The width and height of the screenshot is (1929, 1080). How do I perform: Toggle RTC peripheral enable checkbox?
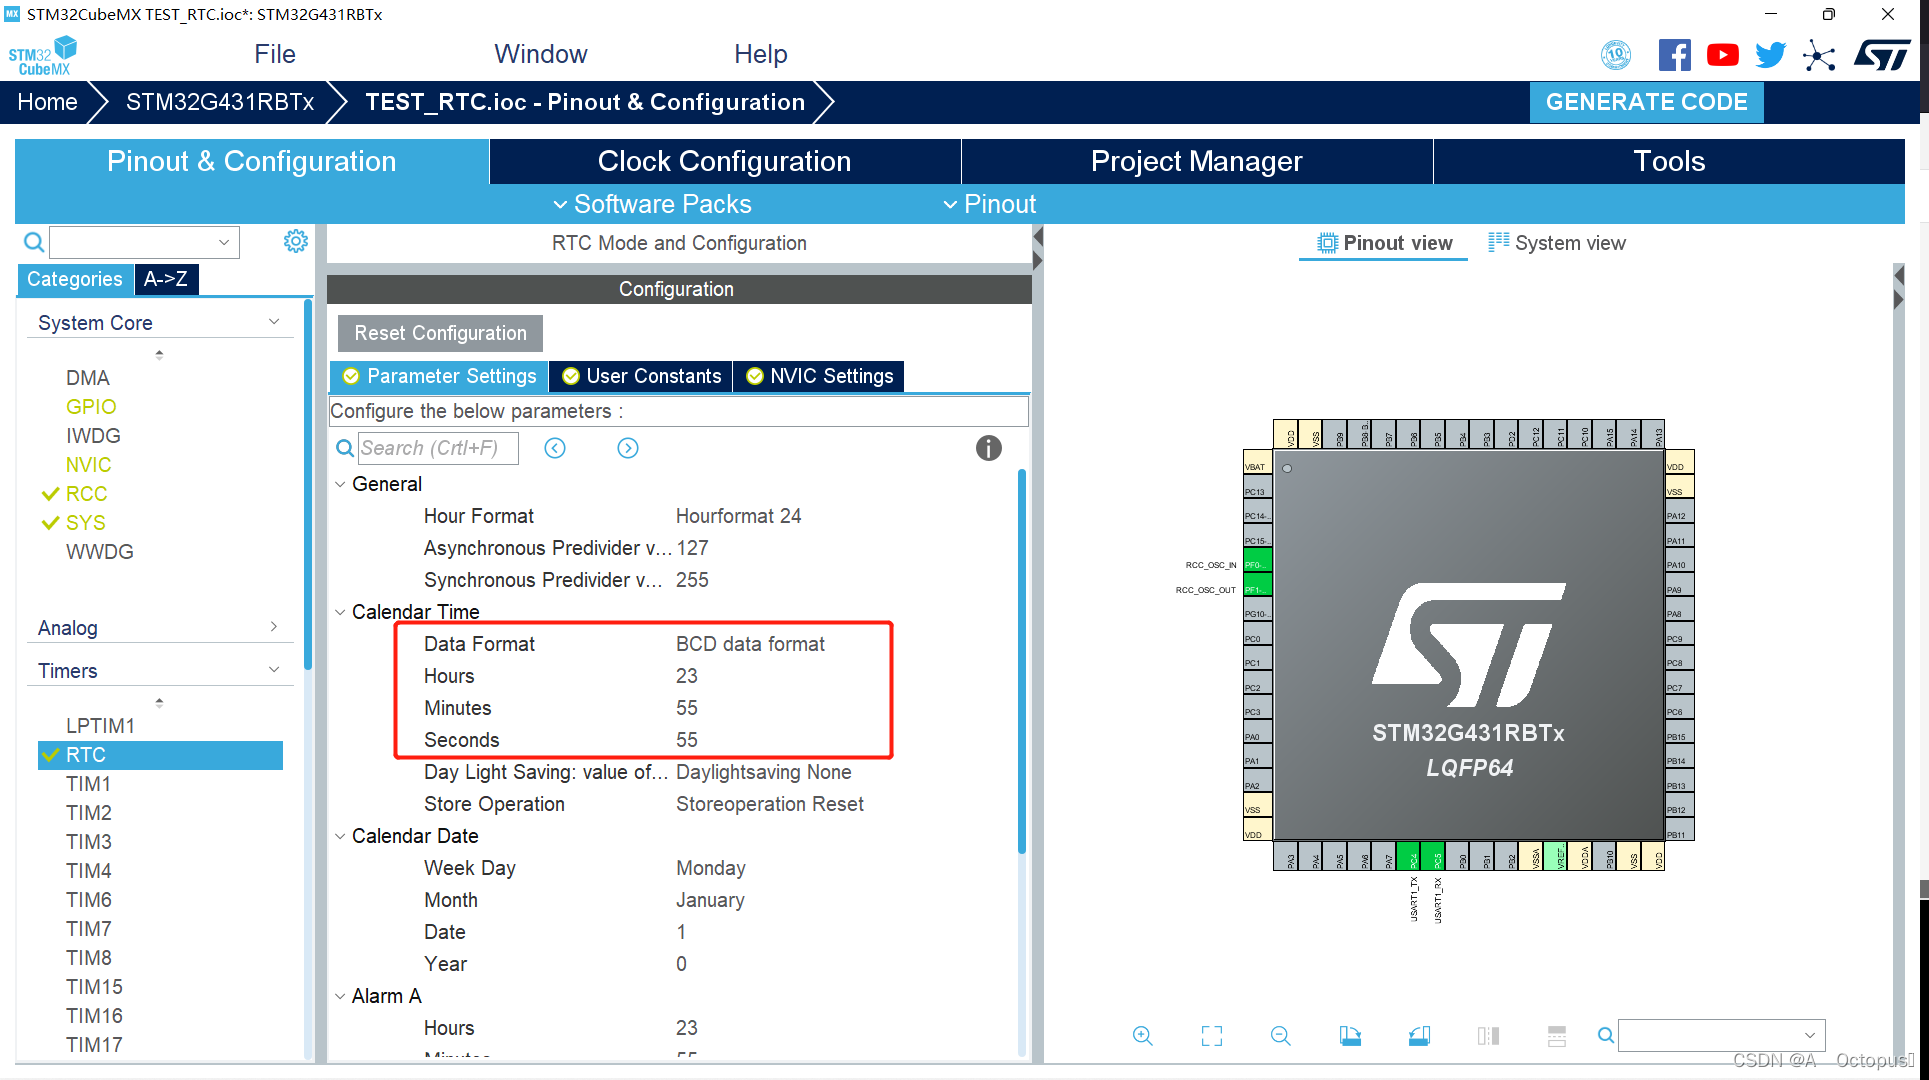[53, 753]
